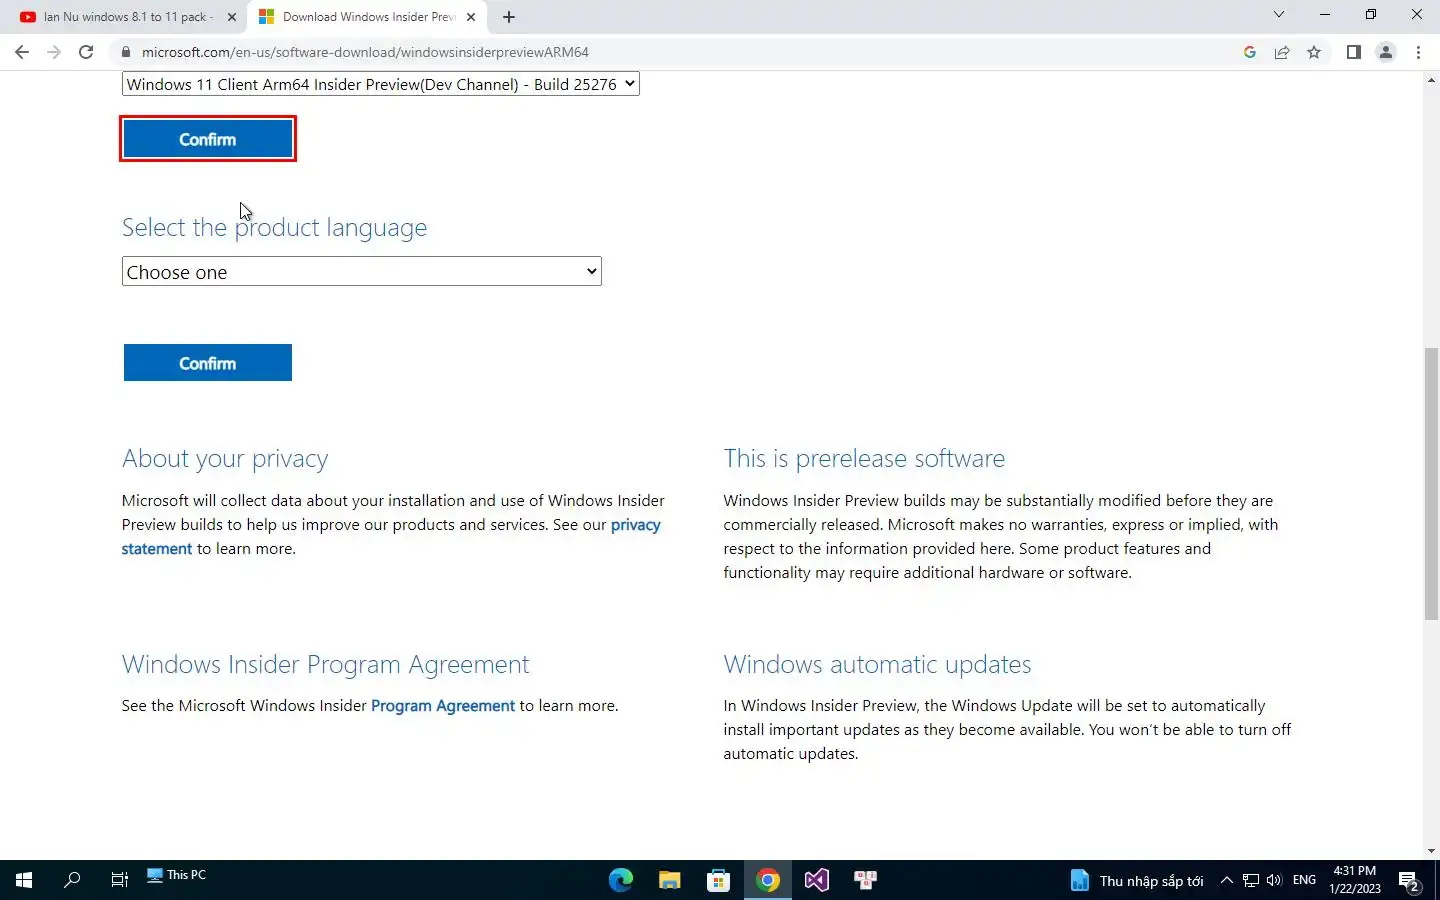This screenshot has width=1440, height=900.
Task: Go forward to next page
Action: click(x=54, y=52)
